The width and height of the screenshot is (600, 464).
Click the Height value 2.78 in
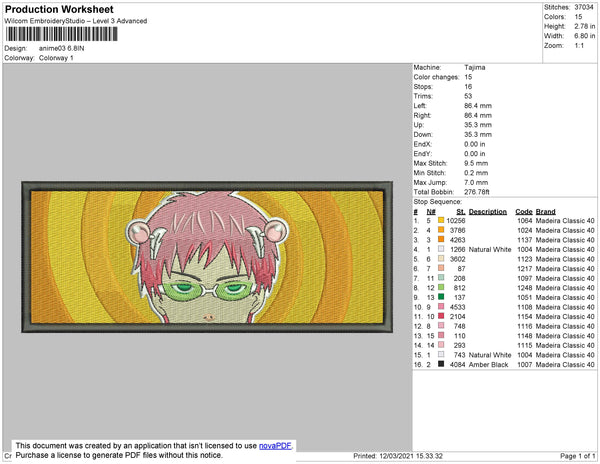point(584,26)
